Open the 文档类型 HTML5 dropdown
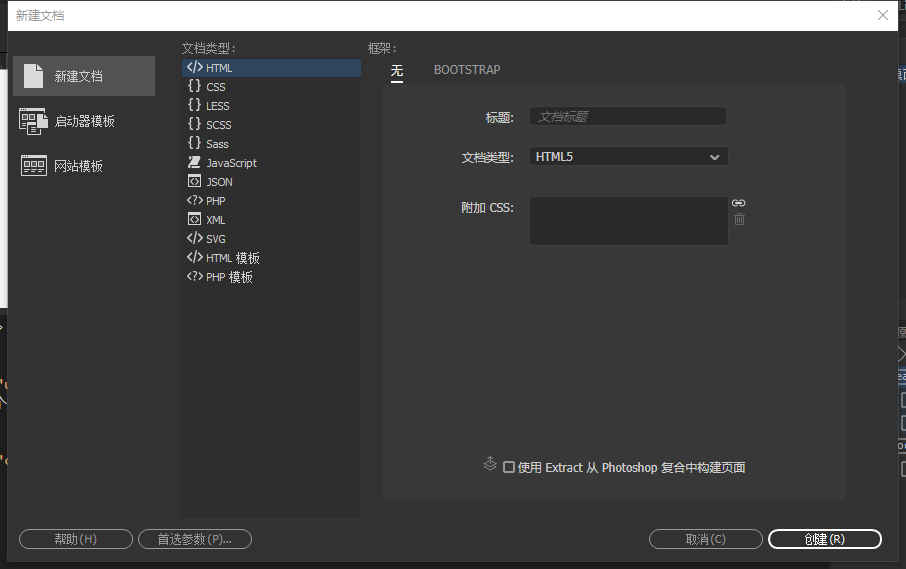 629,157
